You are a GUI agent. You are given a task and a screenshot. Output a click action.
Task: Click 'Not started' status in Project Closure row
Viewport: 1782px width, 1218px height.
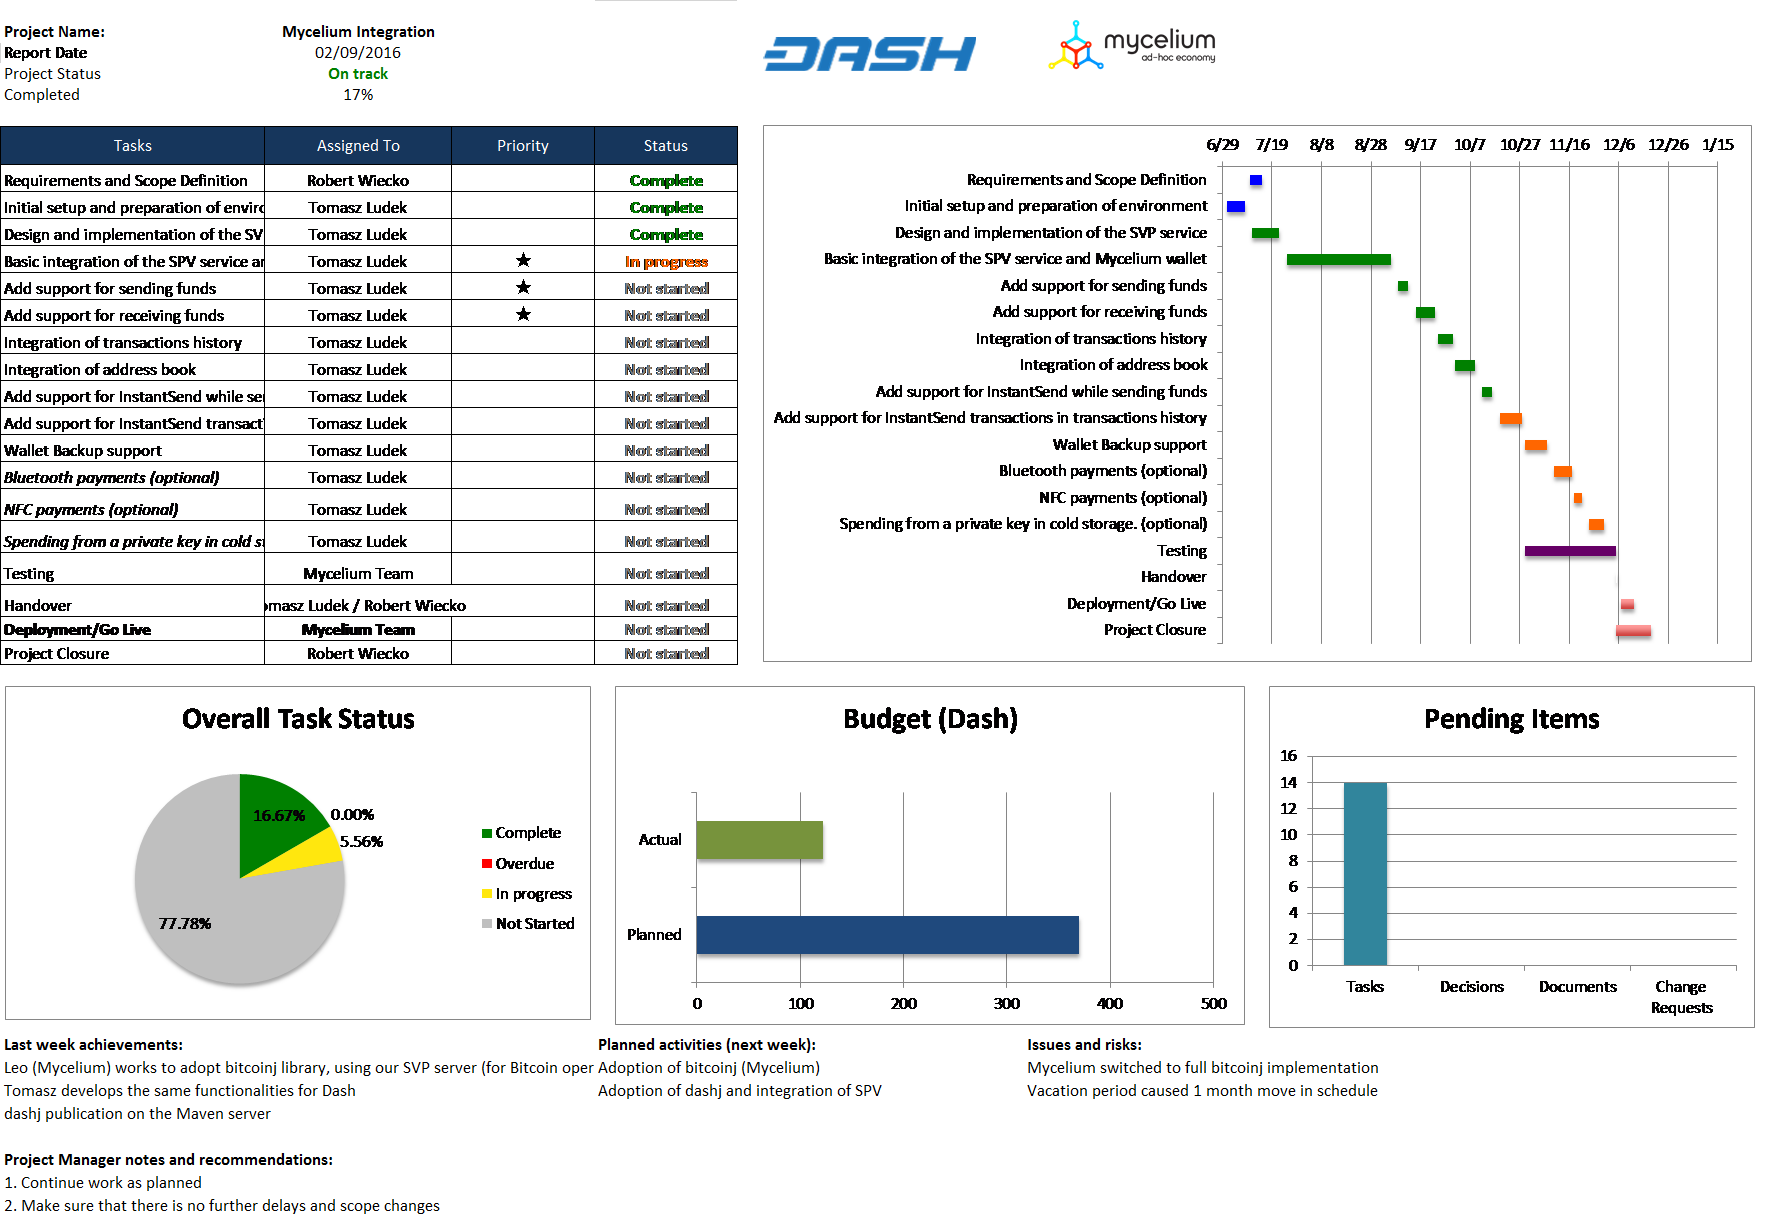(x=666, y=653)
